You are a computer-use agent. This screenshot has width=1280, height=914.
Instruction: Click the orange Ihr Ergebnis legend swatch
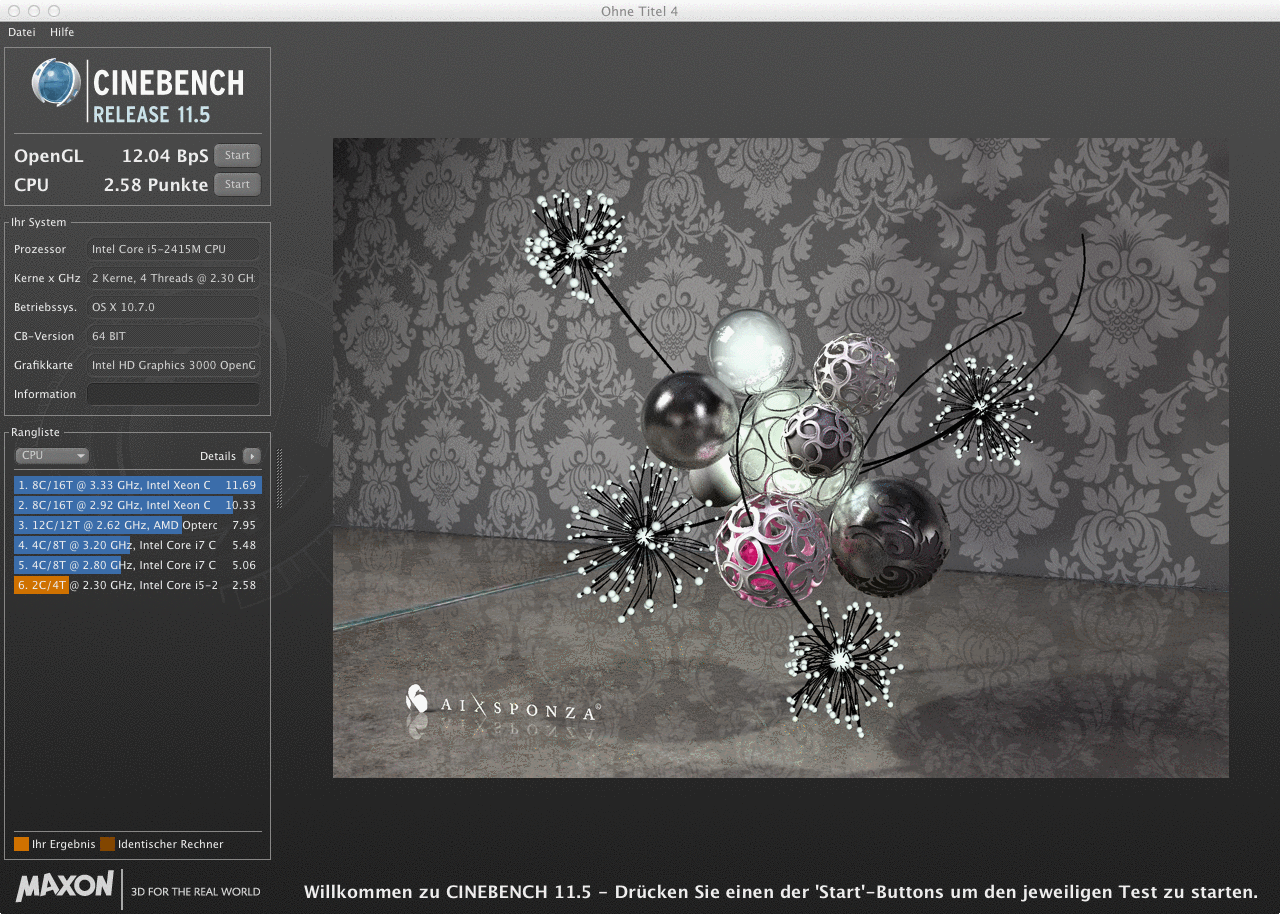[21, 844]
